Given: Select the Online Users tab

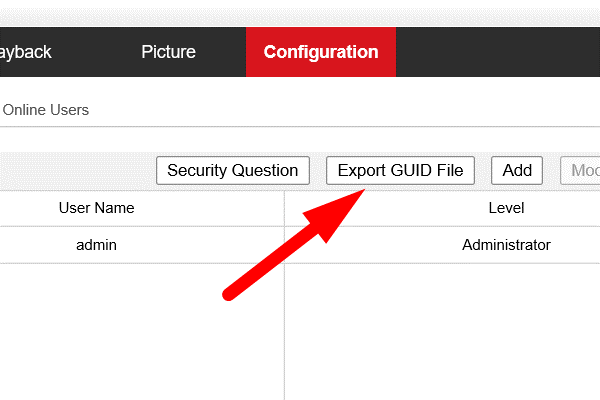Looking at the screenshot, I should click(x=46, y=110).
